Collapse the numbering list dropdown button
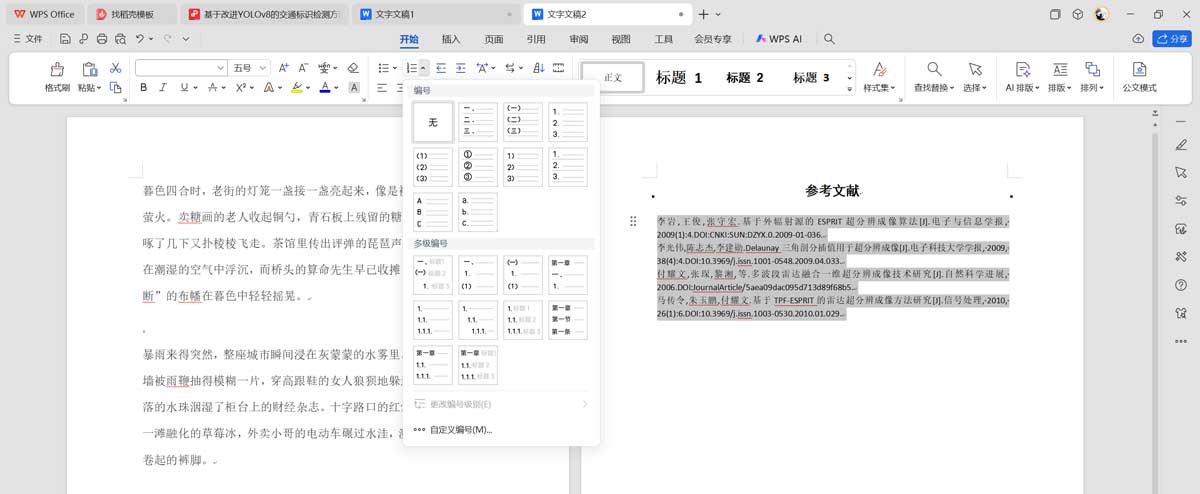This screenshot has width=1200, height=494. (424, 68)
